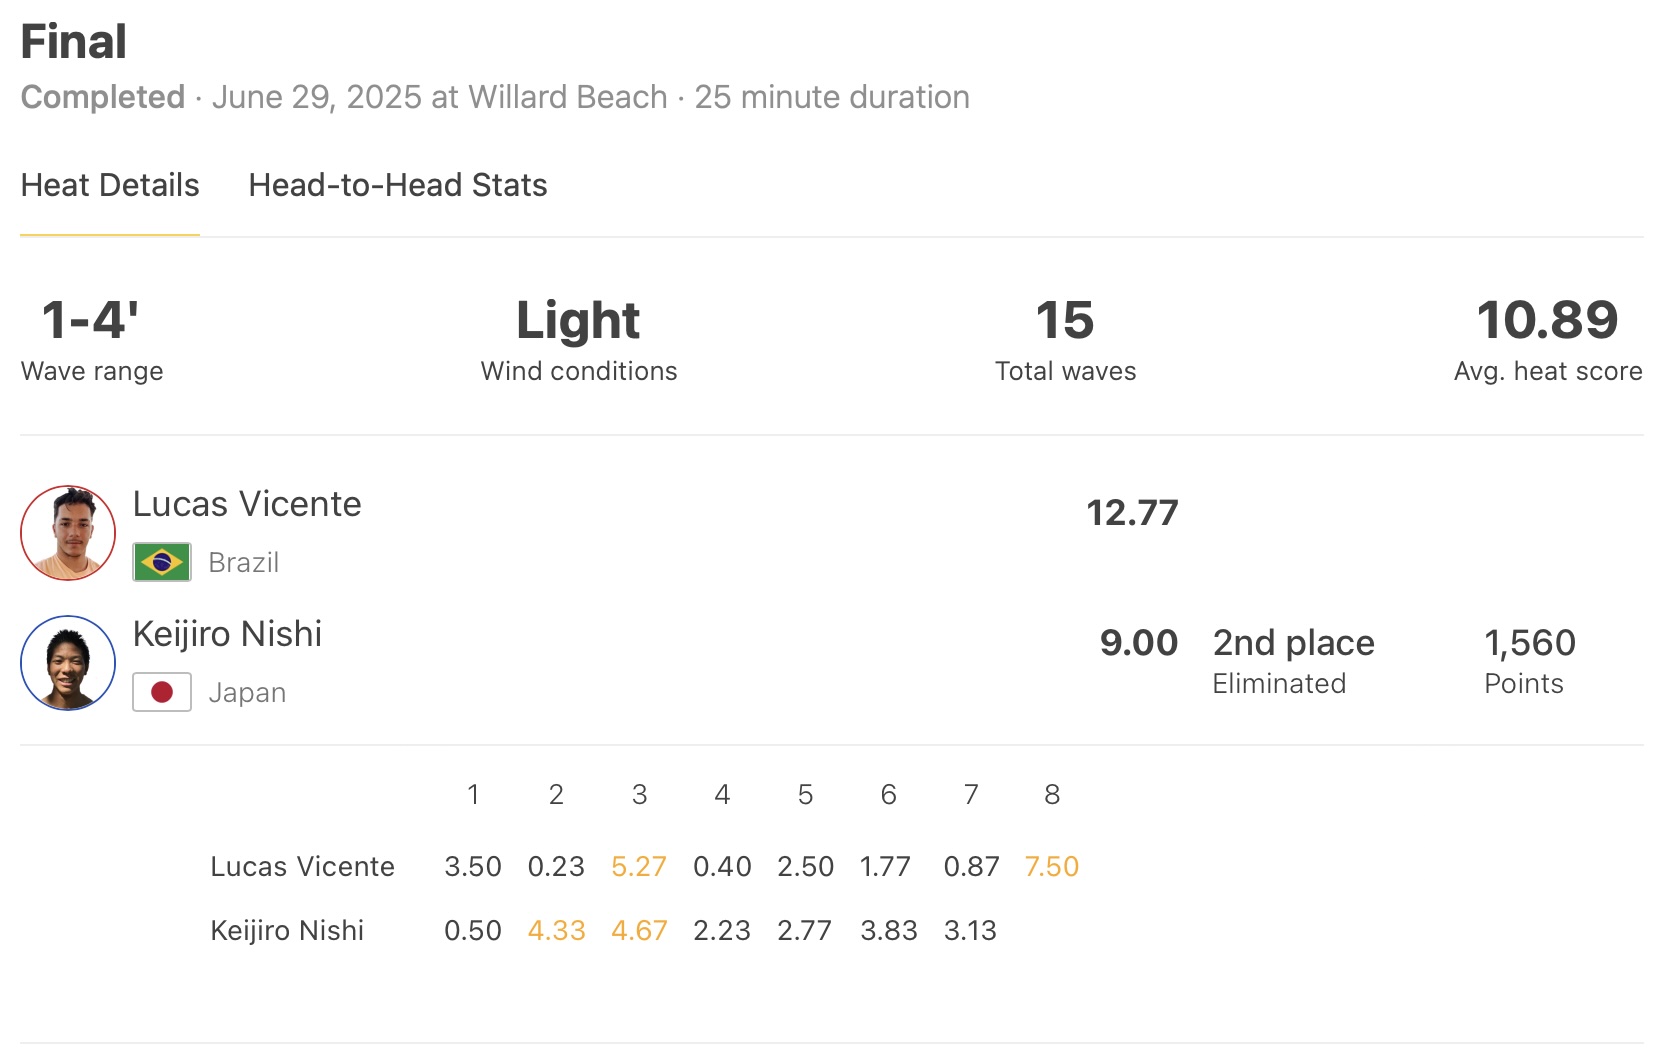Click Lucas Vicente's profile photo
Screen dimensions: 1672x1058
[x=68, y=533]
